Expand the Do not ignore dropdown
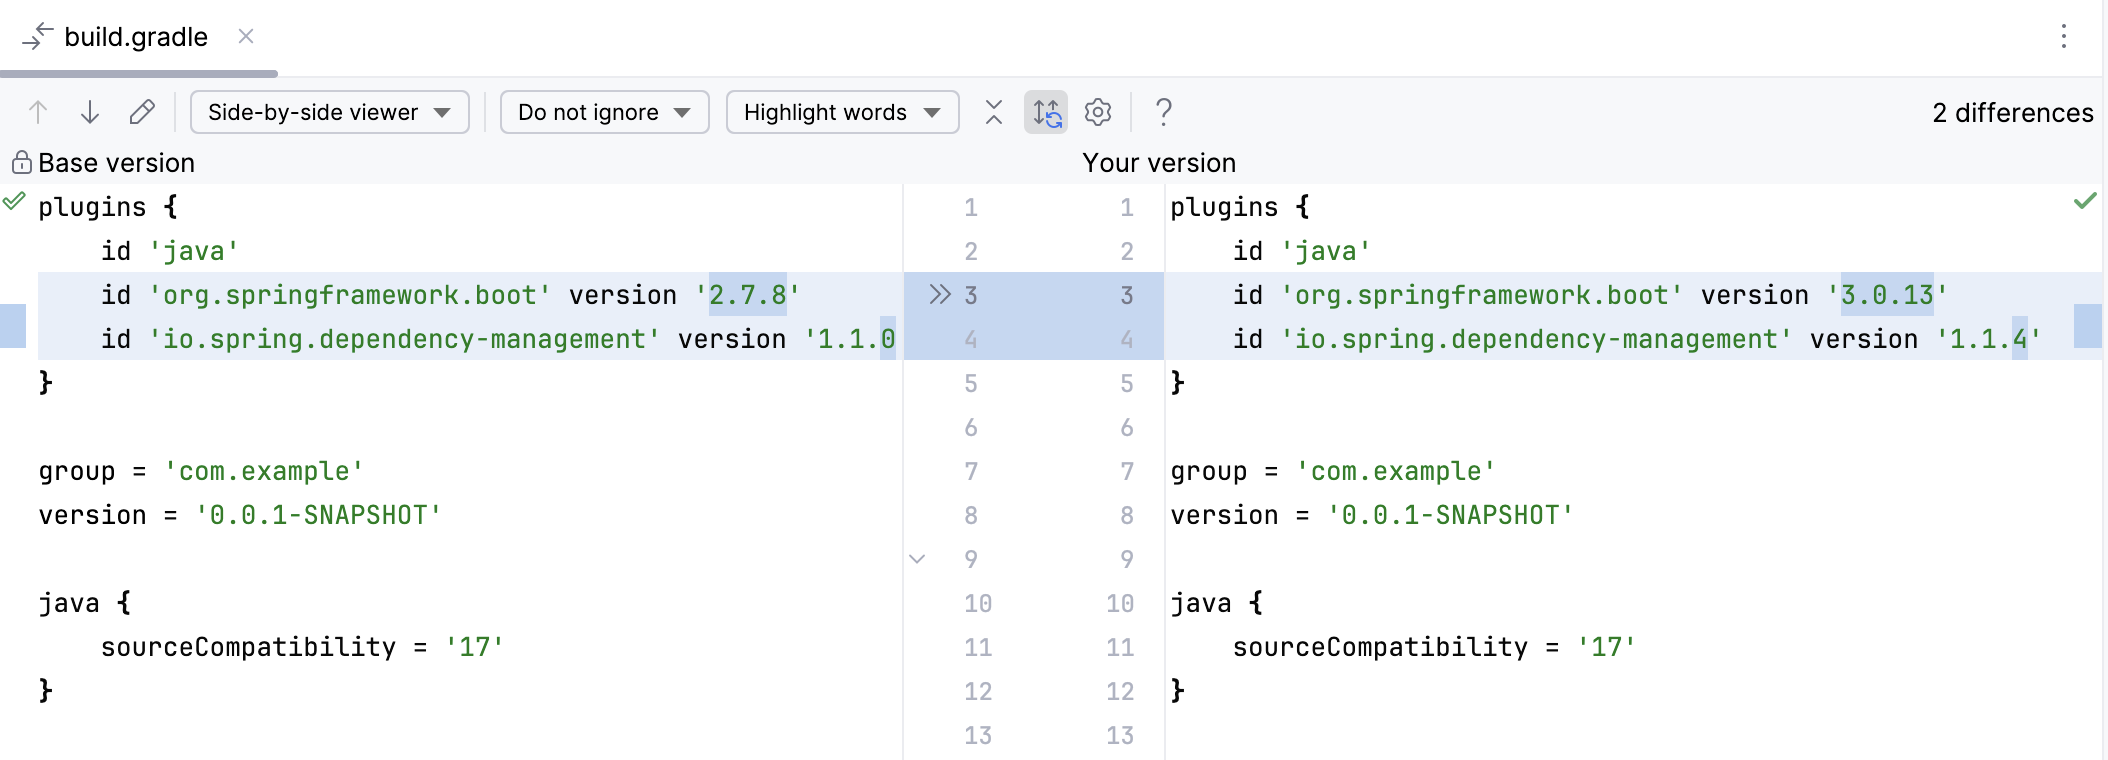 [x=604, y=112]
